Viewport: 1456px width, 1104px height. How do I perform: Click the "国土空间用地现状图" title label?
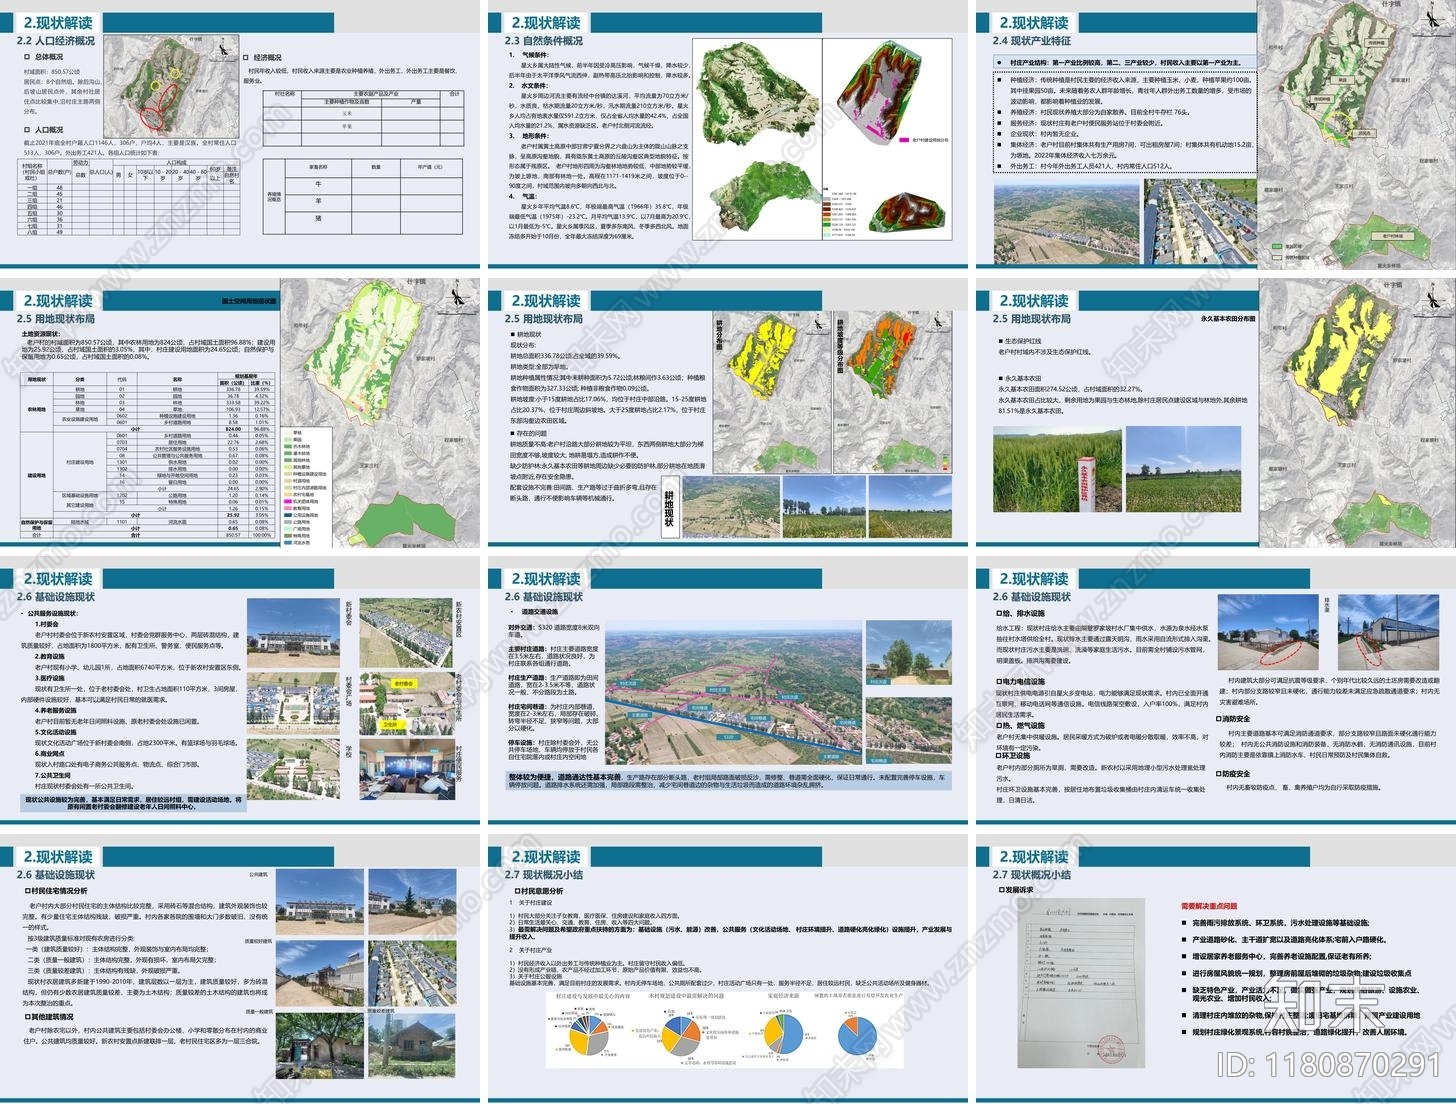point(249,301)
